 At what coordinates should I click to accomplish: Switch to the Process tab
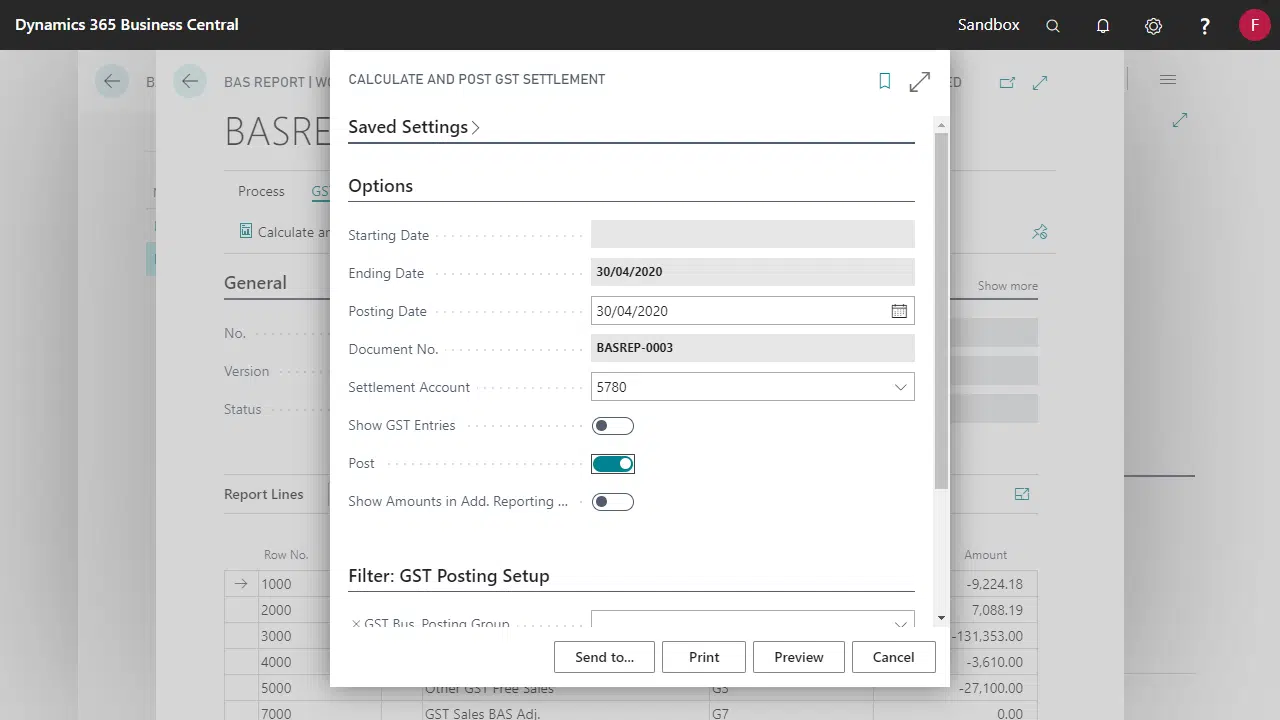(261, 191)
